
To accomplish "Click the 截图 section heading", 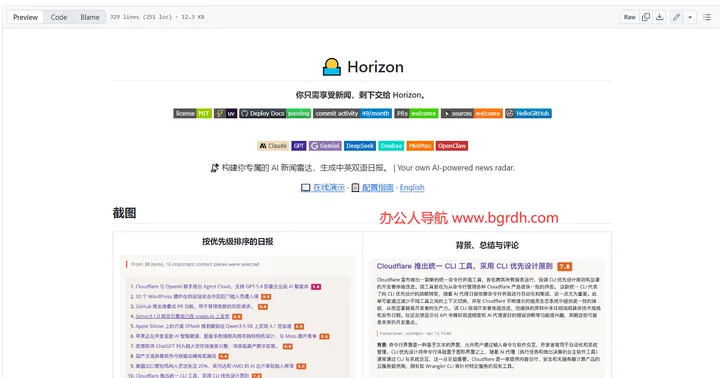I will (x=124, y=213).
